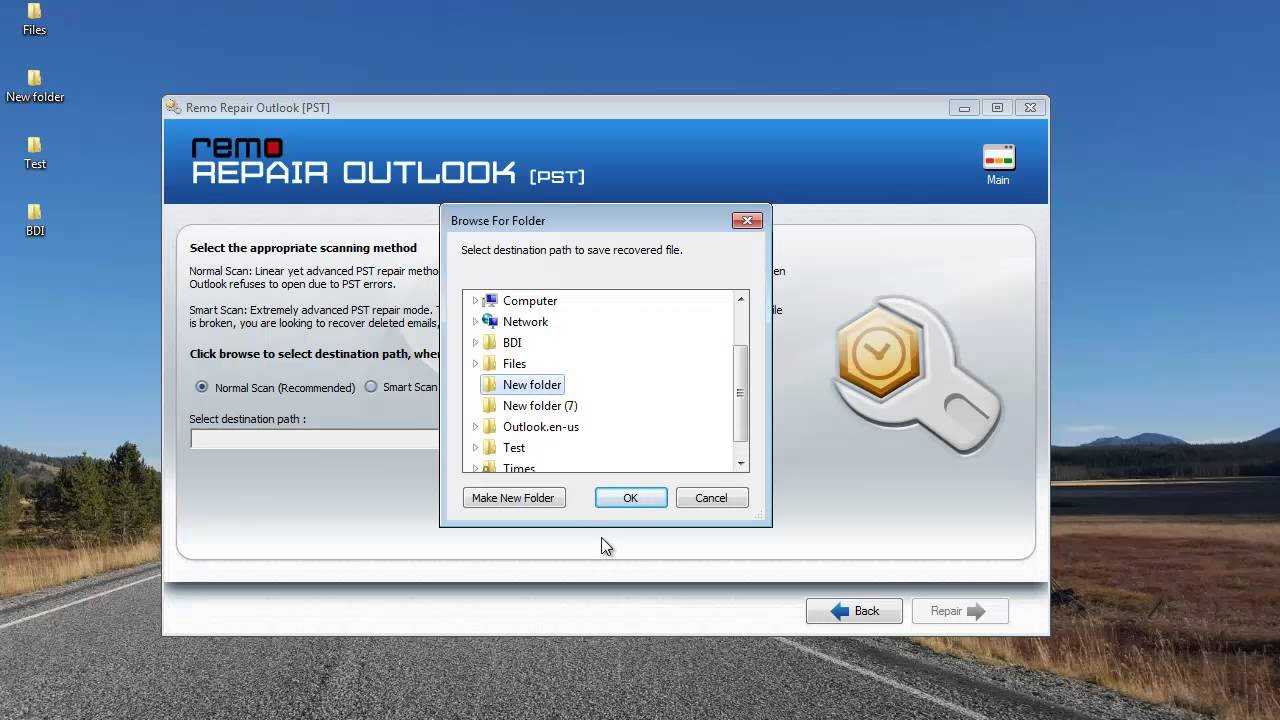Click the folder tree scrollbar thumb

click(x=741, y=392)
